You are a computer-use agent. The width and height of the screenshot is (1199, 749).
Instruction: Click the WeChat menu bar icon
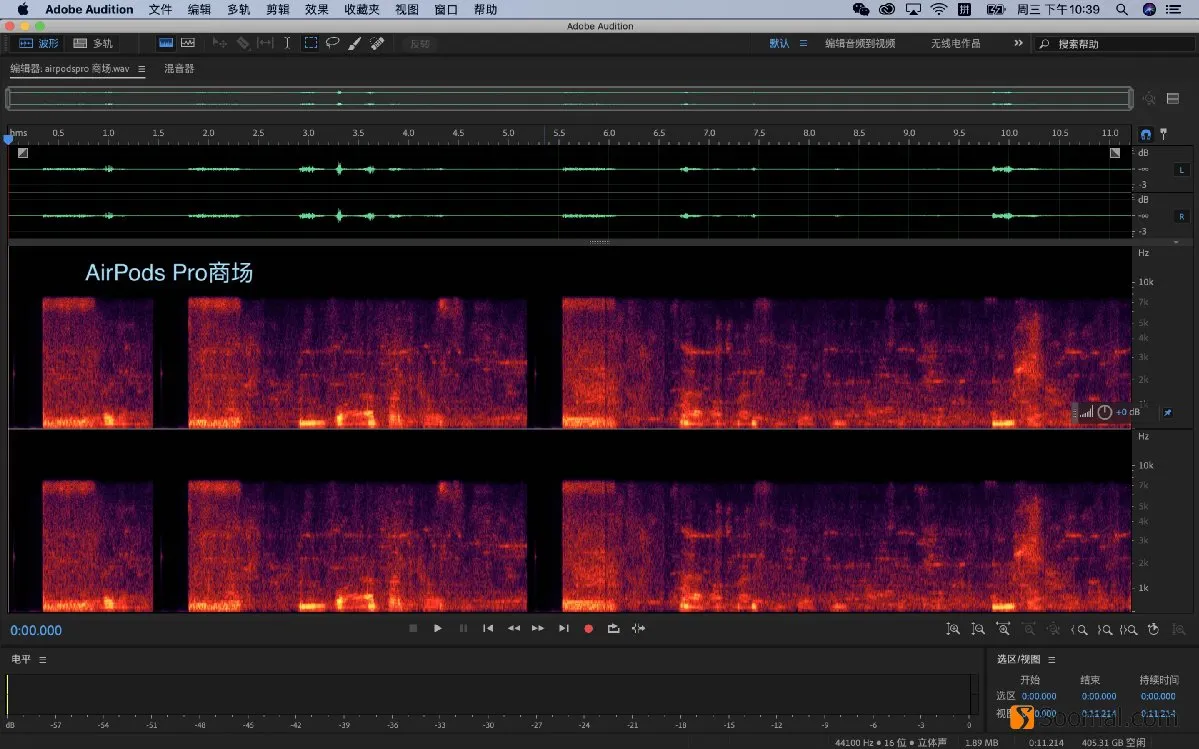point(861,9)
